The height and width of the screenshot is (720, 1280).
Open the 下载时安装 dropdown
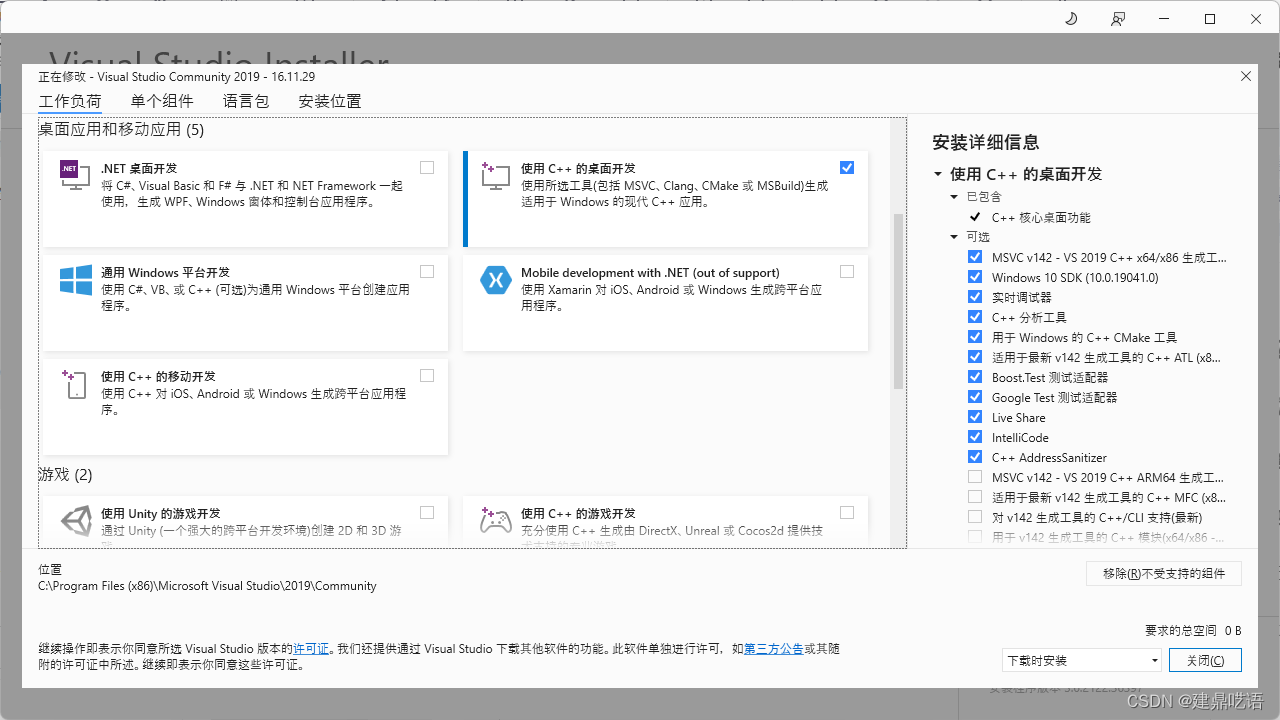point(1082,660)
